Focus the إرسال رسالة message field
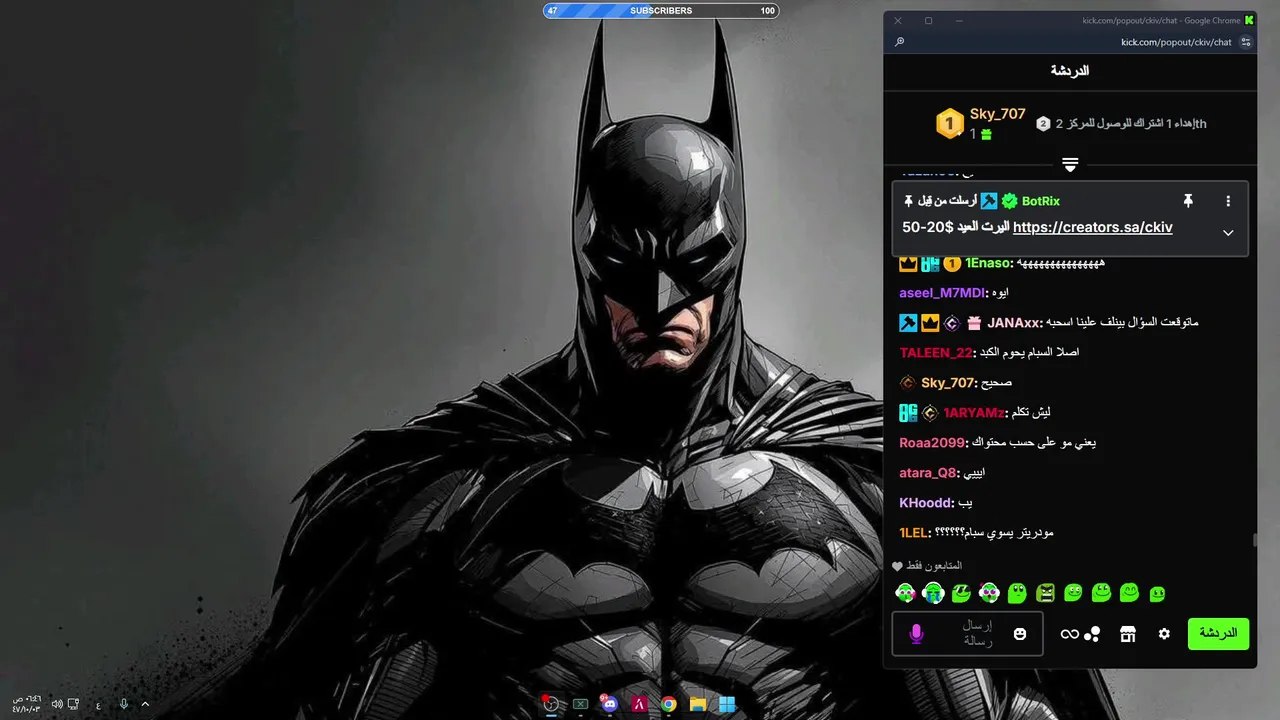Viewport: 1280px width, 720px height. (967, 634)
